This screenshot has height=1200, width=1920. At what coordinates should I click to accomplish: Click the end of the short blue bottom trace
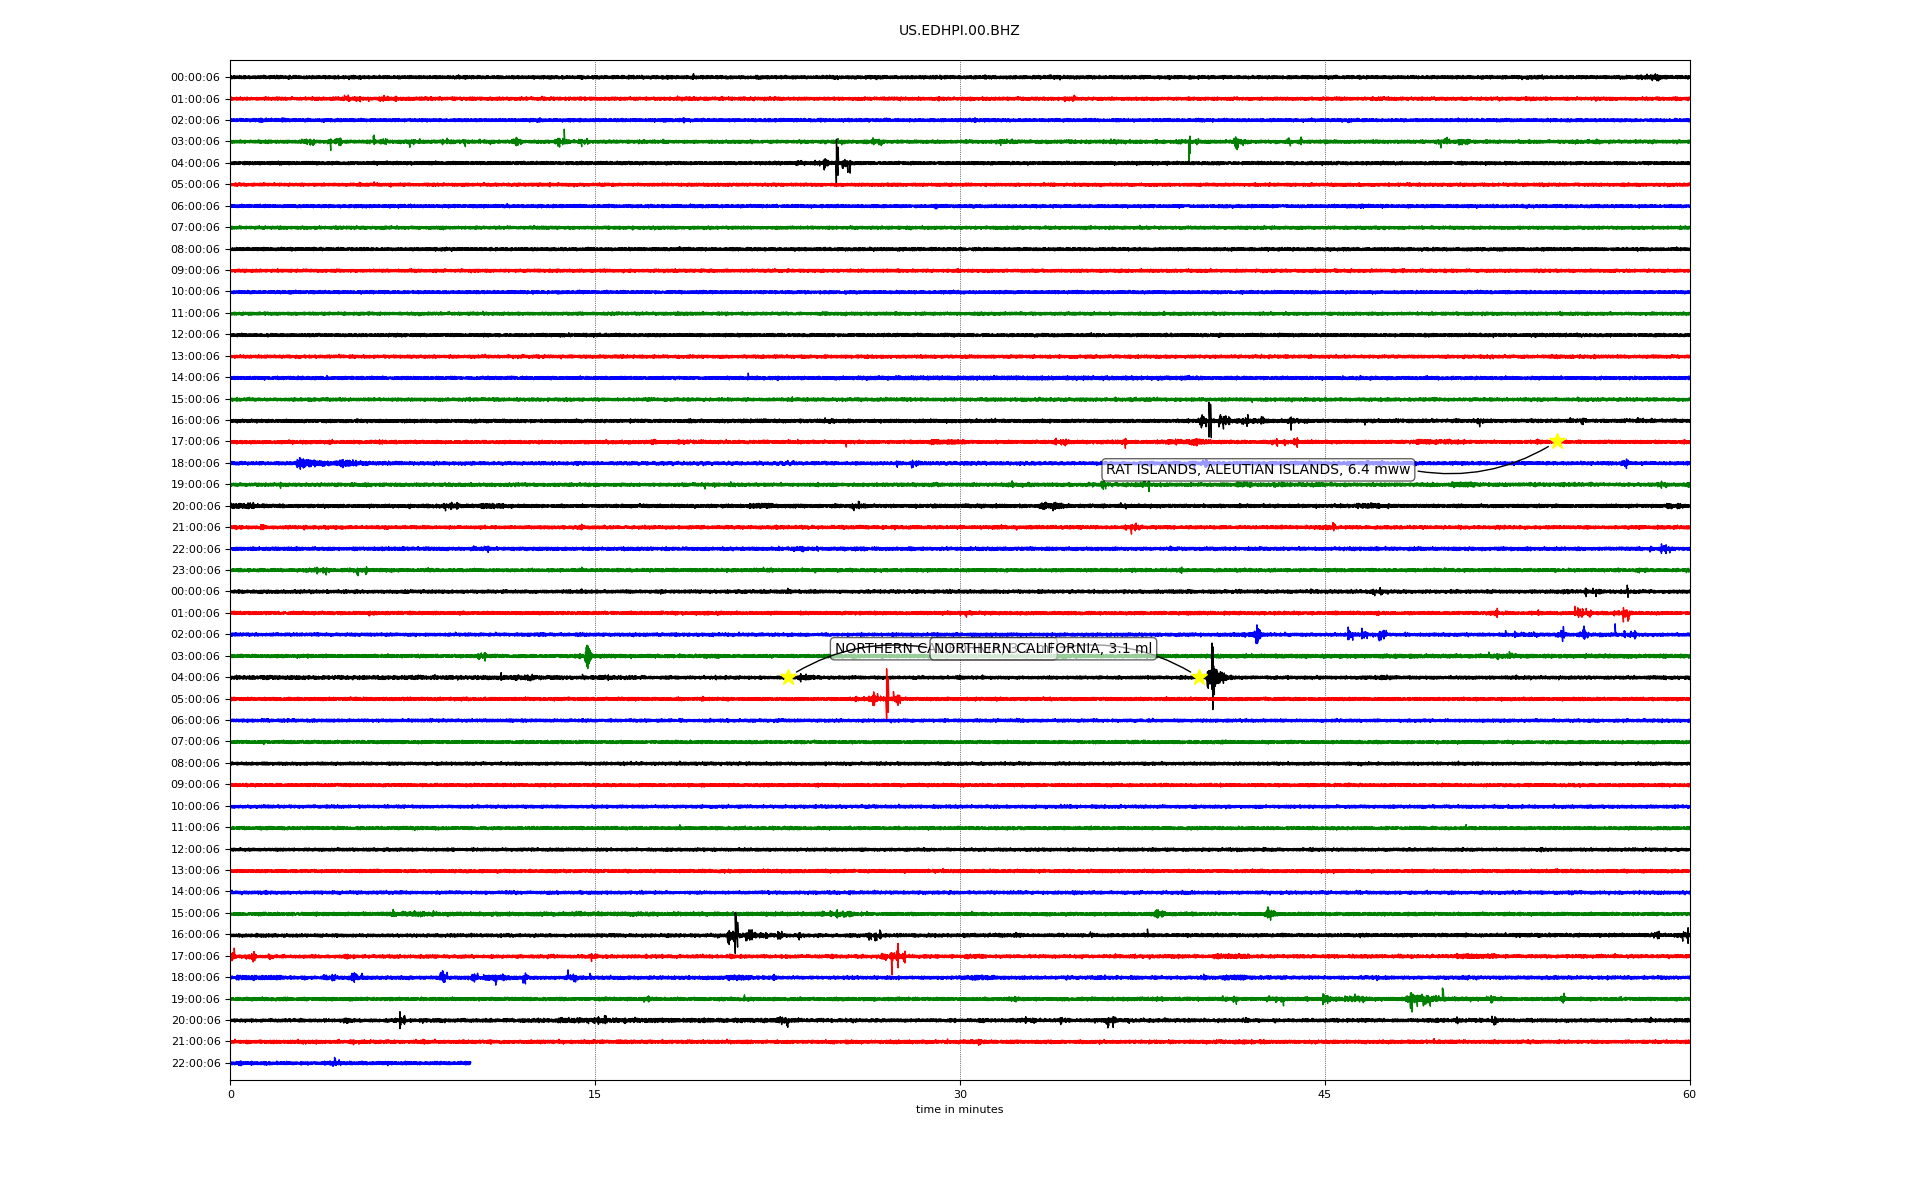(x=469, y=1062)
